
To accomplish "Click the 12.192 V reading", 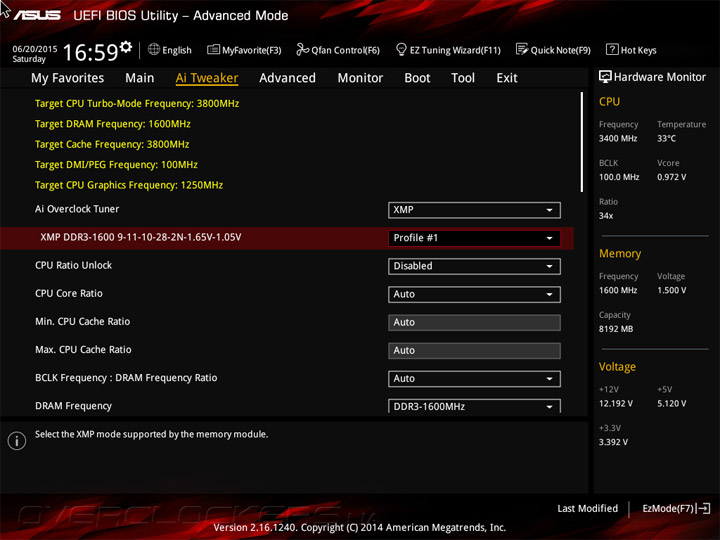I will click(616, 403).
